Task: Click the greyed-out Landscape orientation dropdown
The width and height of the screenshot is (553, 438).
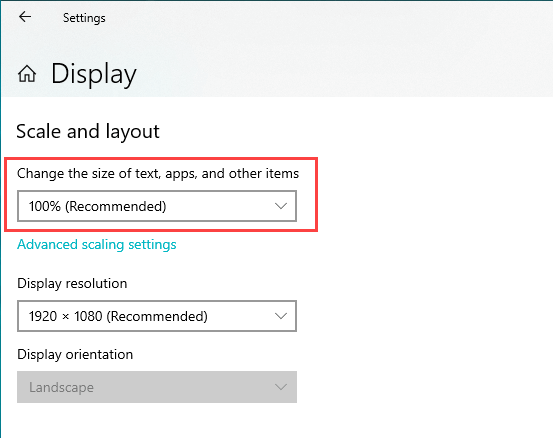Action: pos(157,387)
